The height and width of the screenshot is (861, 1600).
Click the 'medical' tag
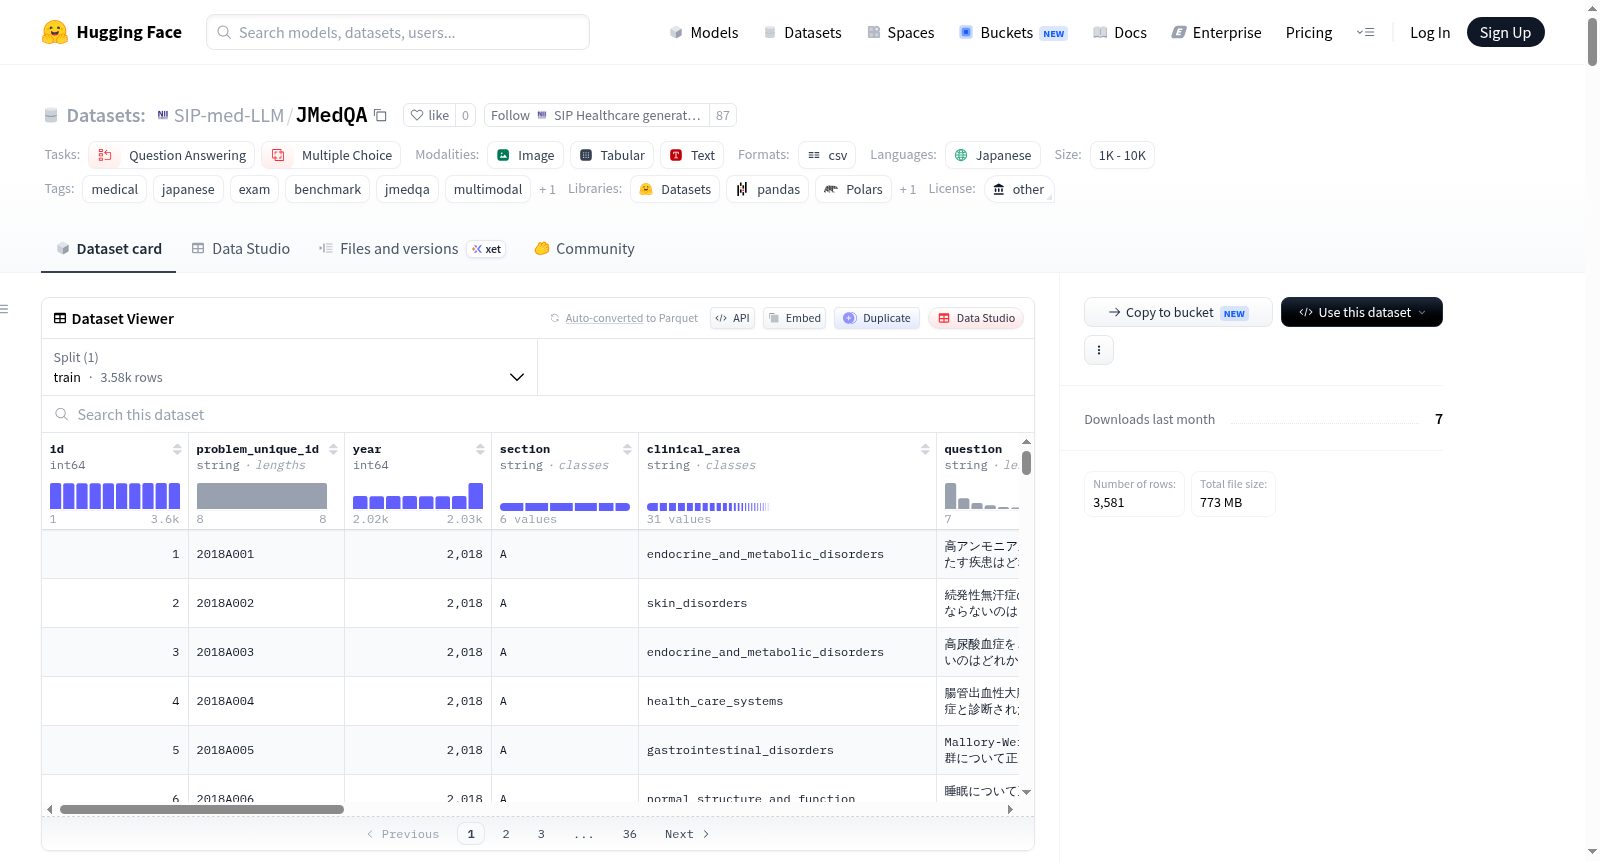115,189
